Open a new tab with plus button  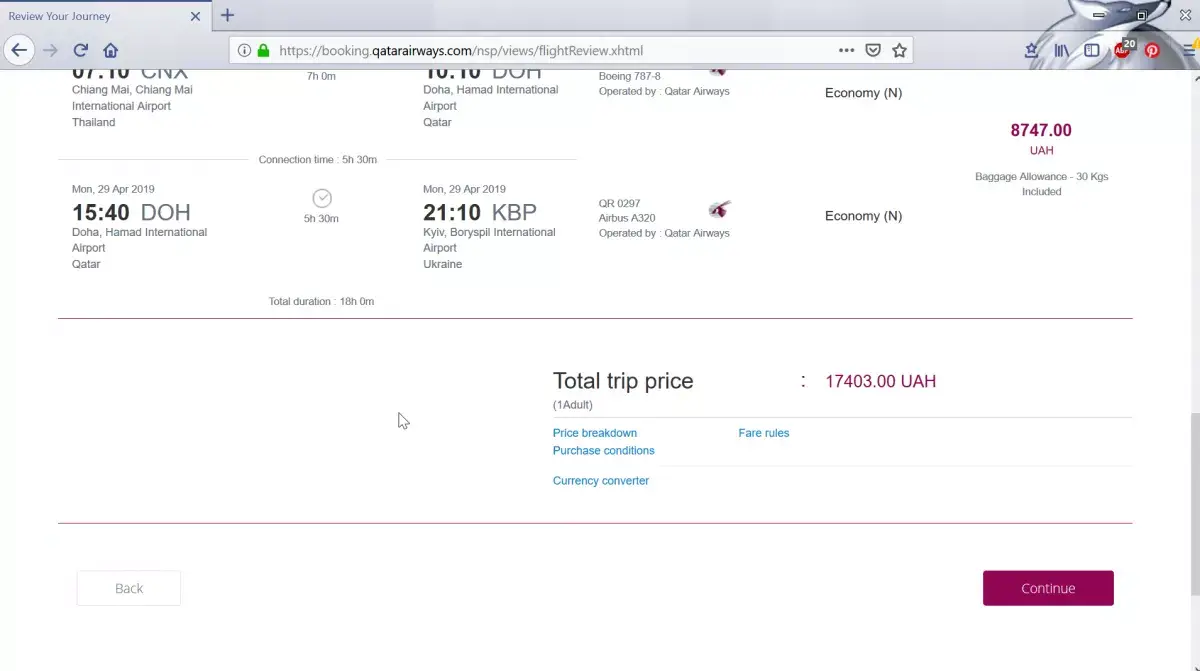tap(227, 15)
